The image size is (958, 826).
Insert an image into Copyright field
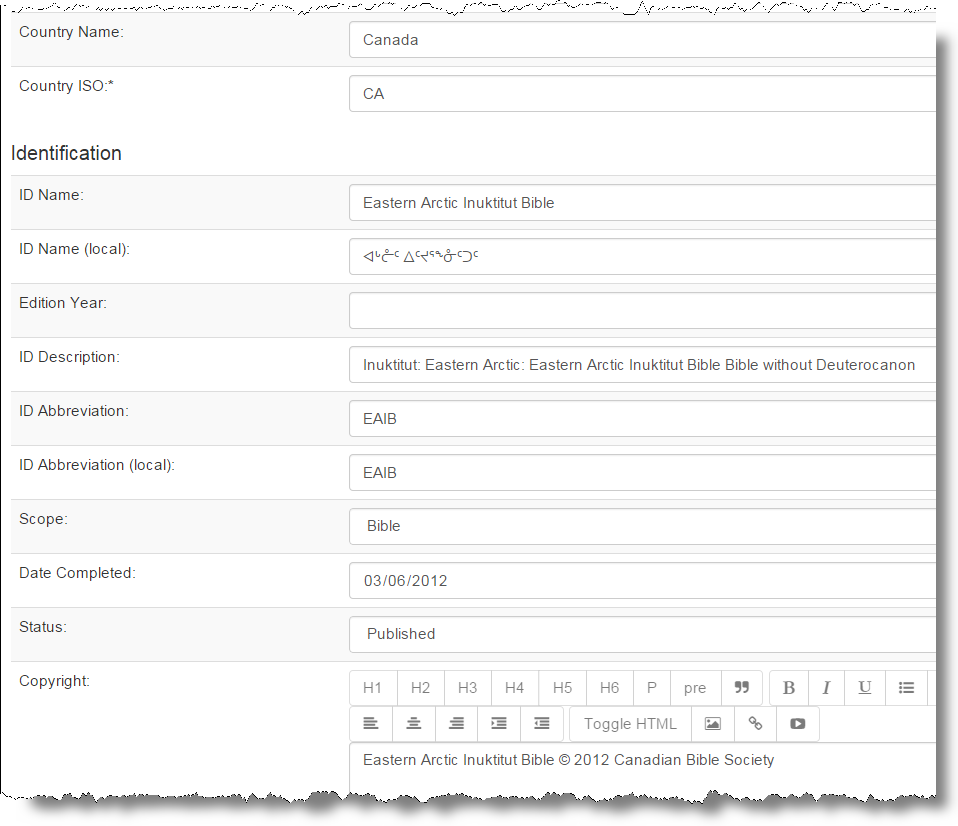click(x=712, y=724)
